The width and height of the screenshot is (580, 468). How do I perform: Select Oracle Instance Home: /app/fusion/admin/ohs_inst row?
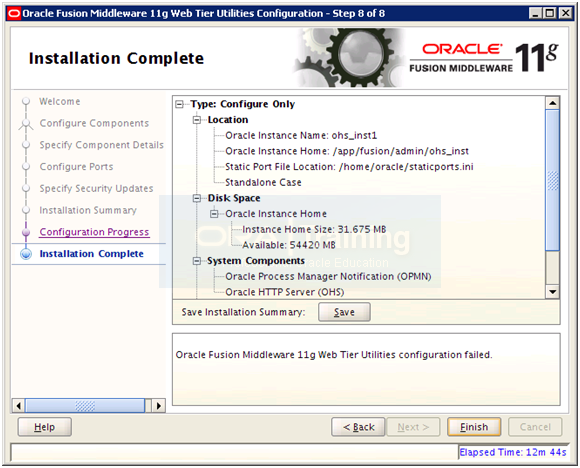(x=347, y=151)
